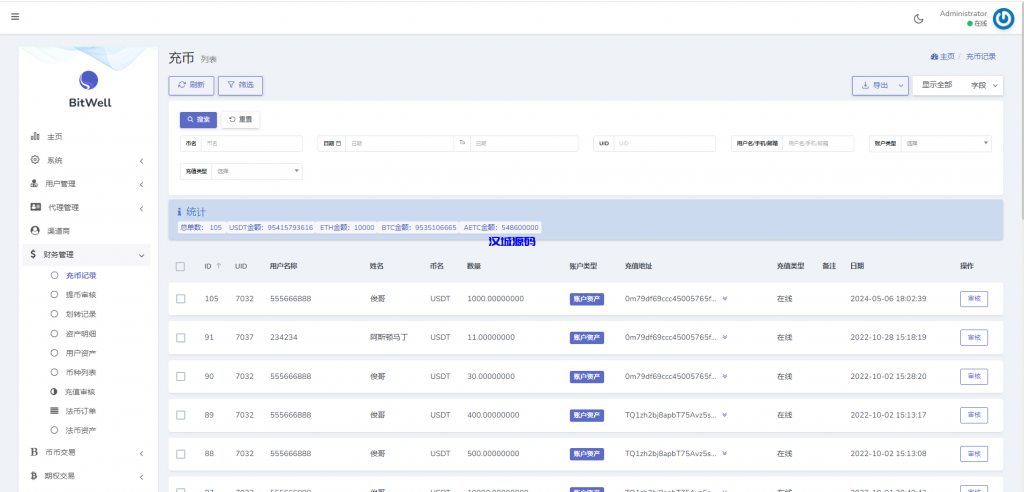Image resolution: width=1024 pixels, height=492 pixels.
Task: Click the statistics info icon
Action: click(x=180, y=212)
